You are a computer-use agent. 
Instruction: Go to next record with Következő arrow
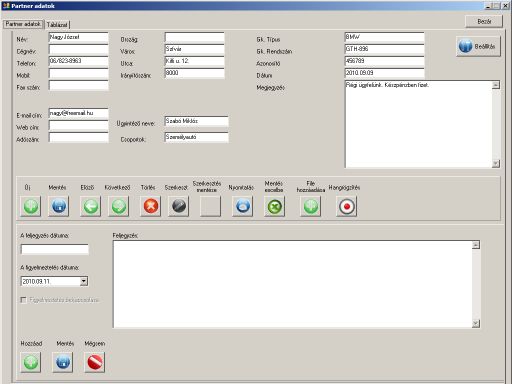coord(119,206)
